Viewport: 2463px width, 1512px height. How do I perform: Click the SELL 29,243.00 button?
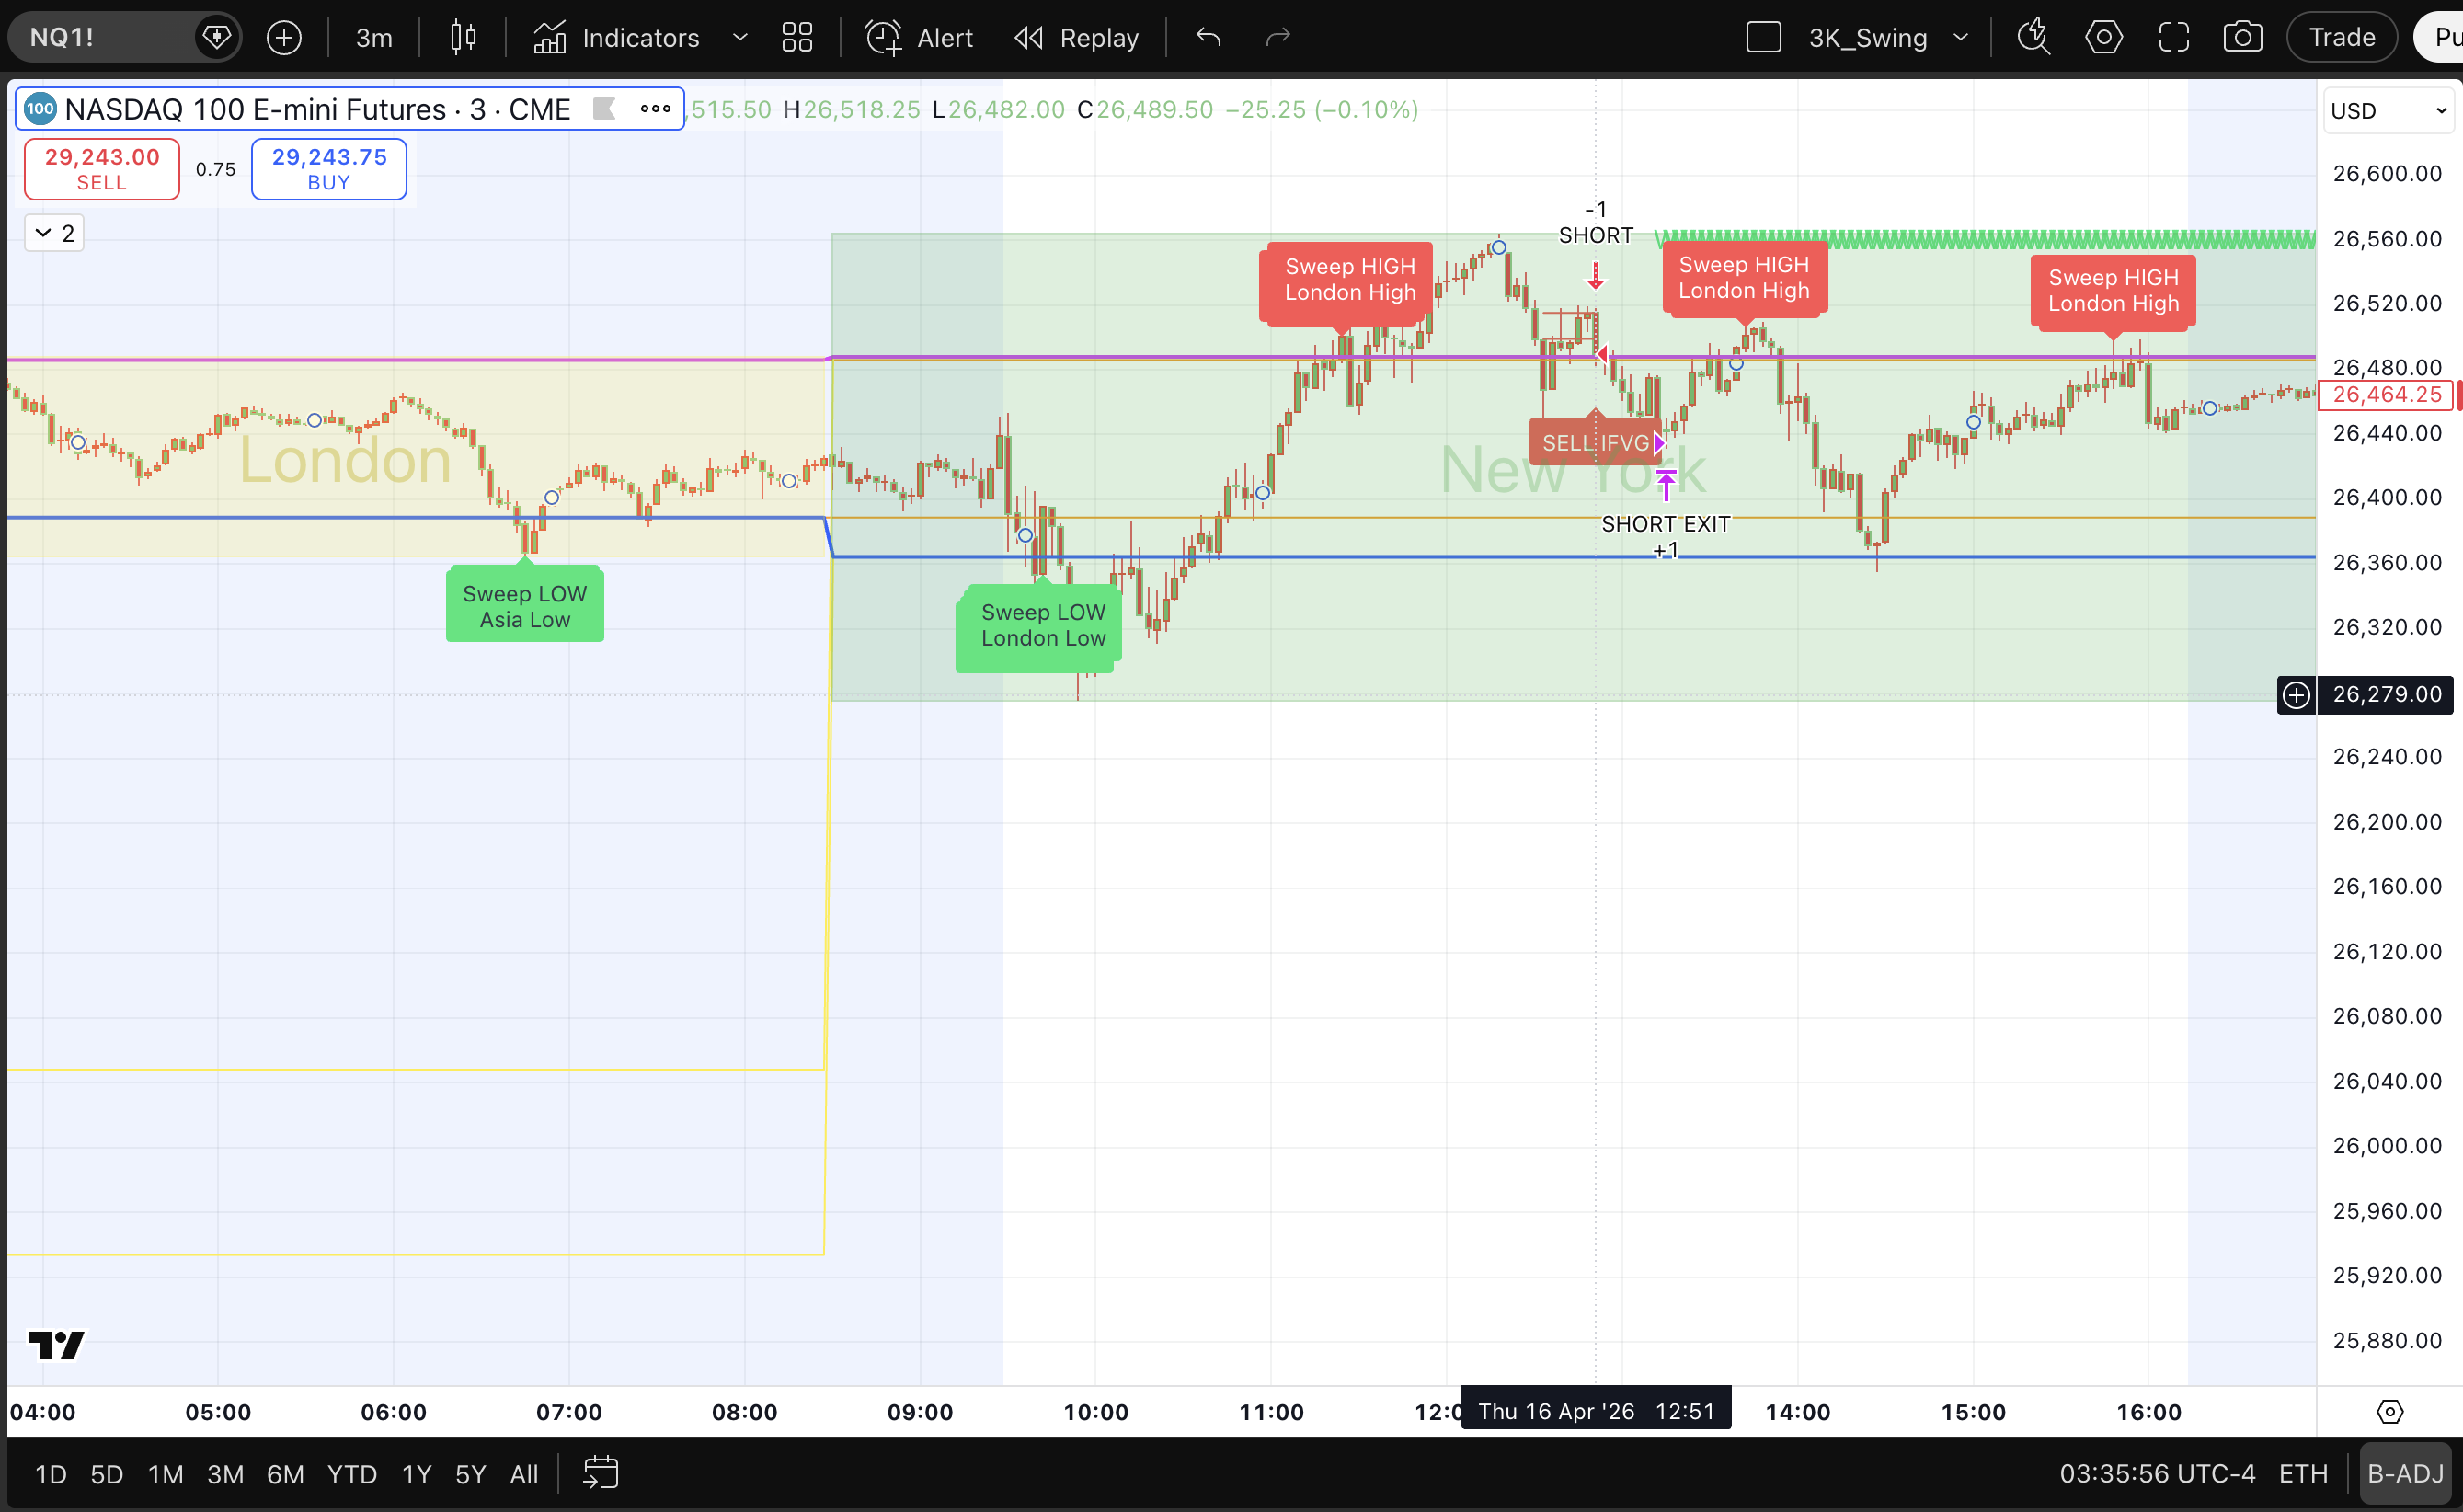tap(102, 169)
